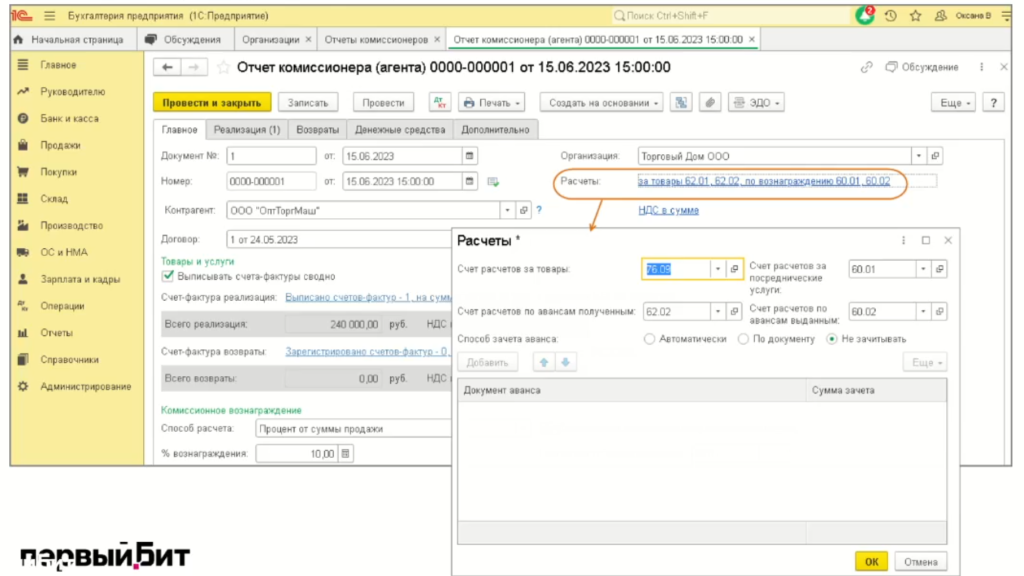Click the calendar icon beside date 15.06.2023
This screenshot has width=1024, height=576.
[470, 156]
